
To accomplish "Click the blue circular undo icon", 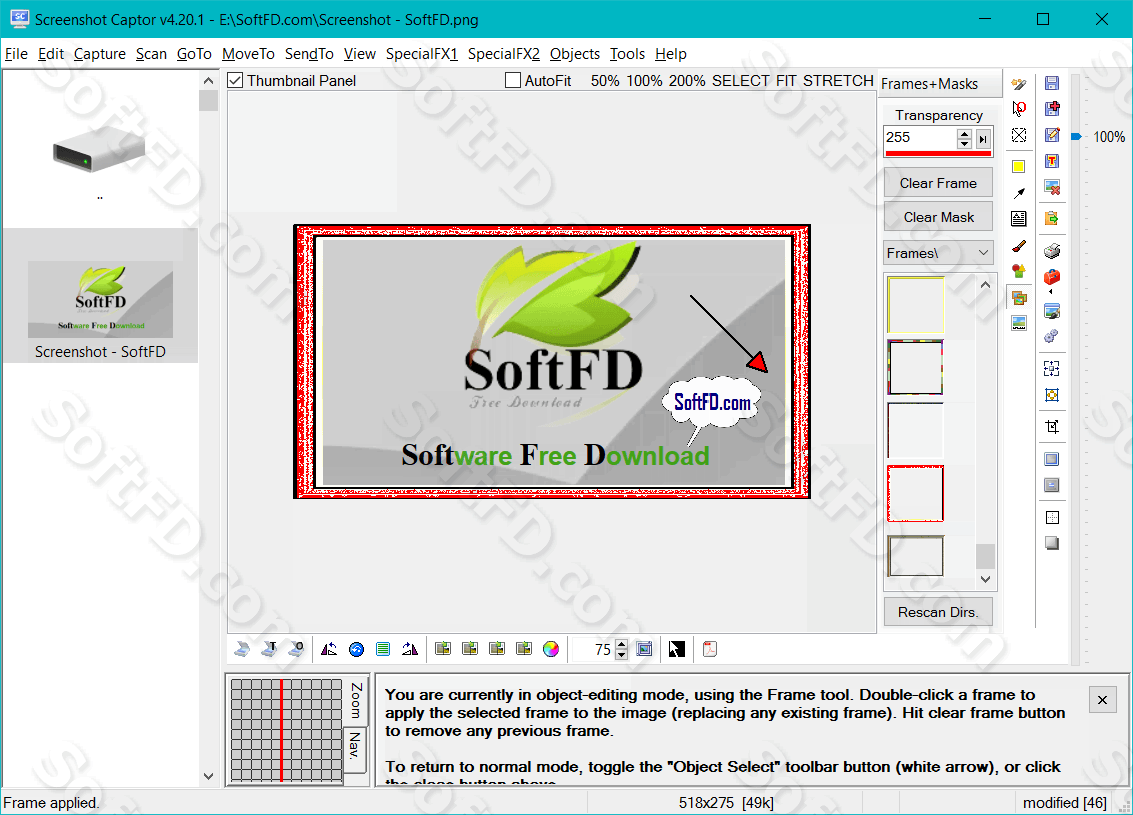I will tap(356, 650).
